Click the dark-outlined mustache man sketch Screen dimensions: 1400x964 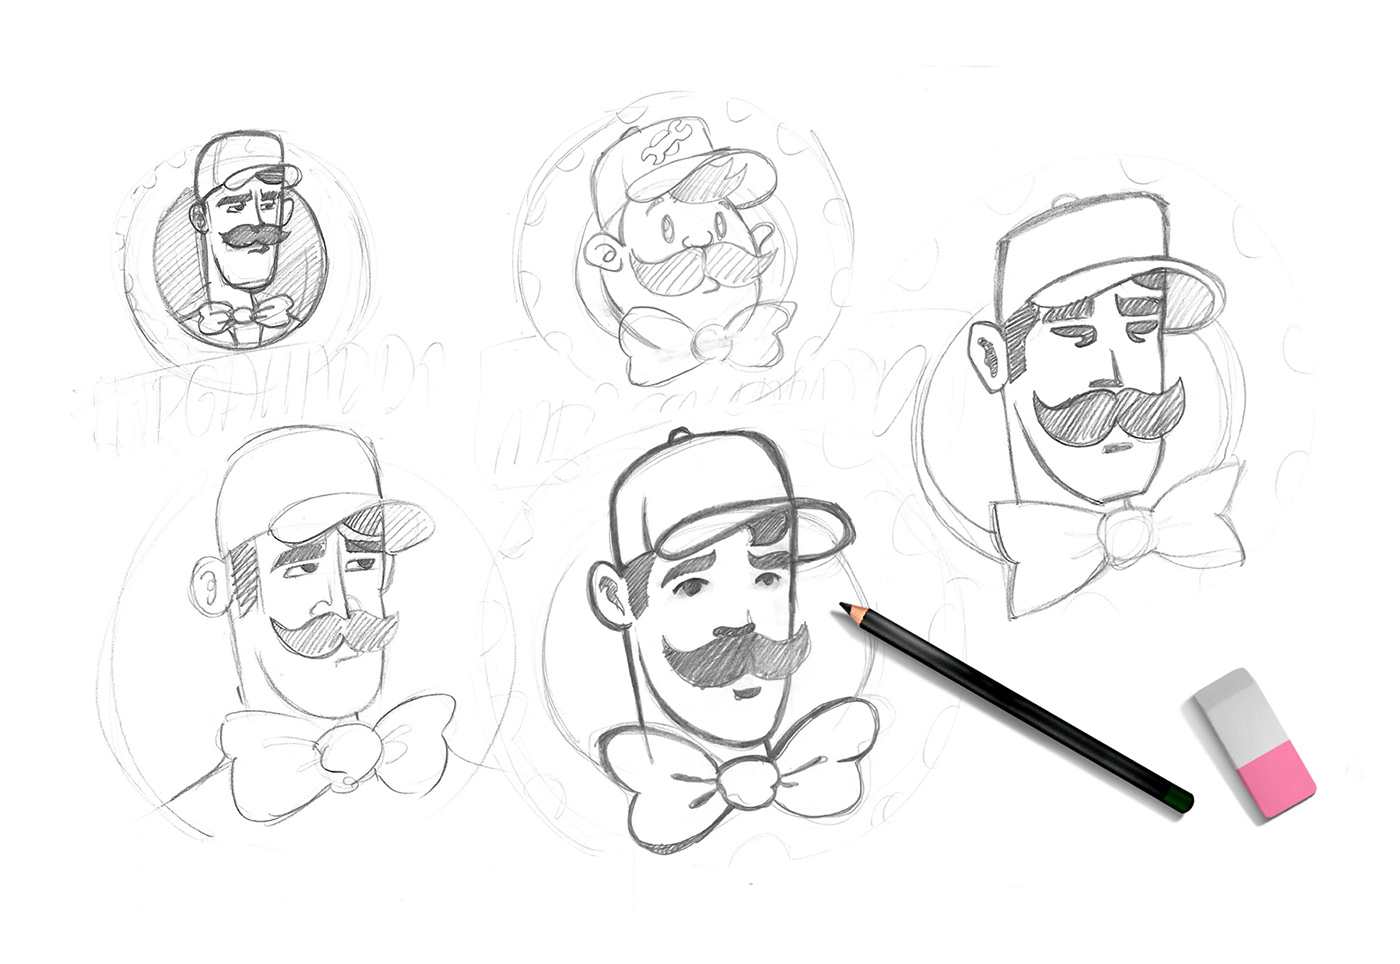pos(730,640)
